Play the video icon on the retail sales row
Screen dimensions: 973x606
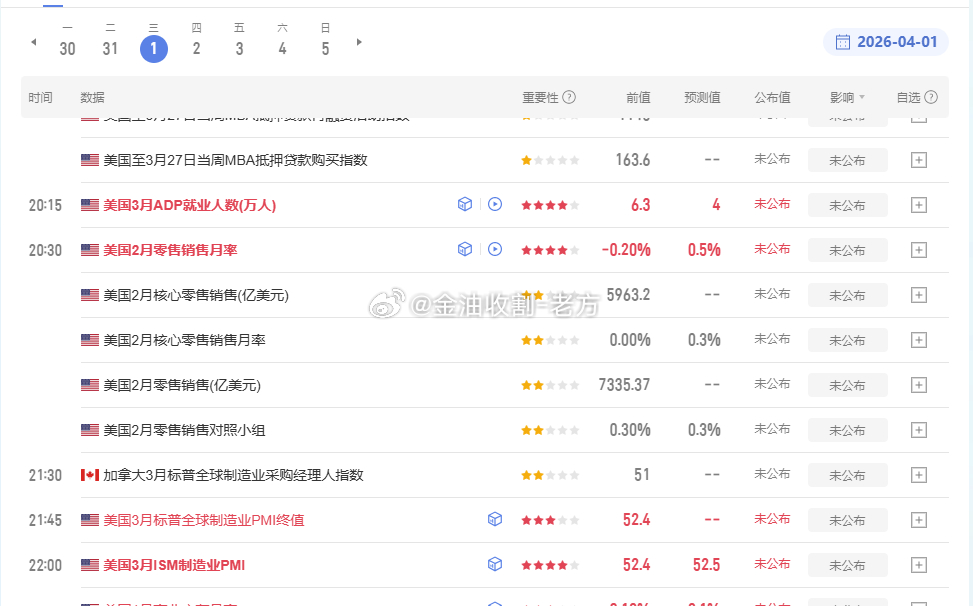click(x=495, y=249)
